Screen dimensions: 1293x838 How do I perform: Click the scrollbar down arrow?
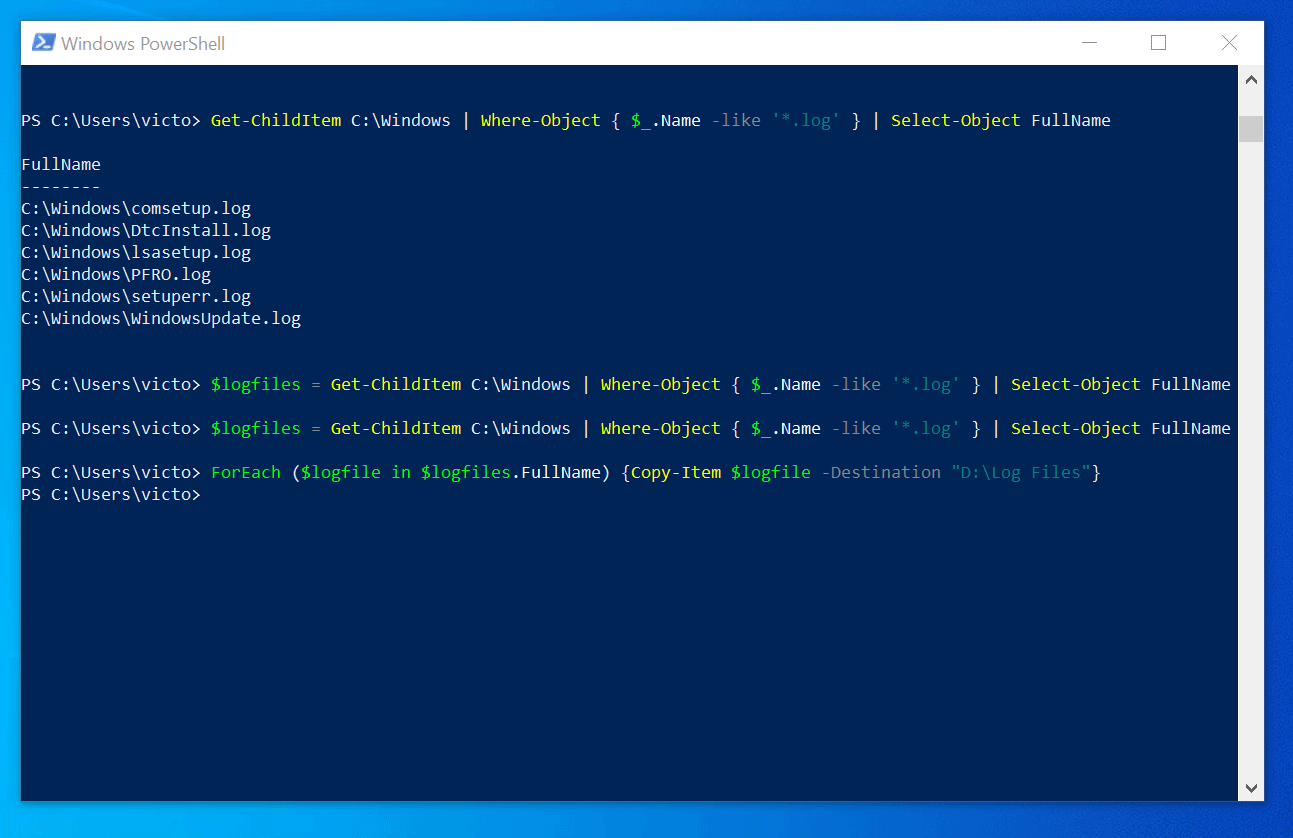(x=1251, y=788)
